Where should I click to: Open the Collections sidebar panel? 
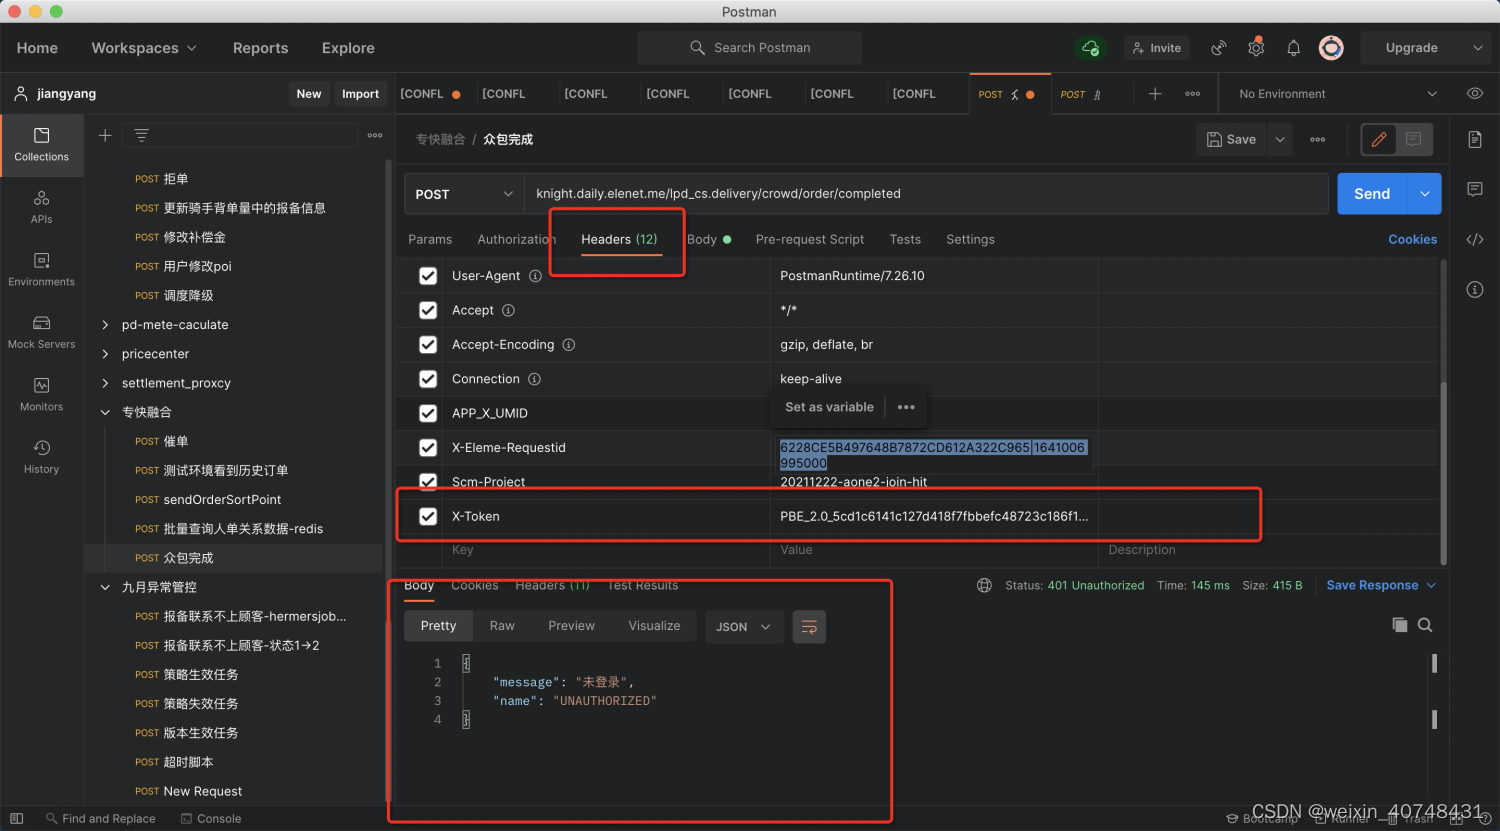pos(41,145)
